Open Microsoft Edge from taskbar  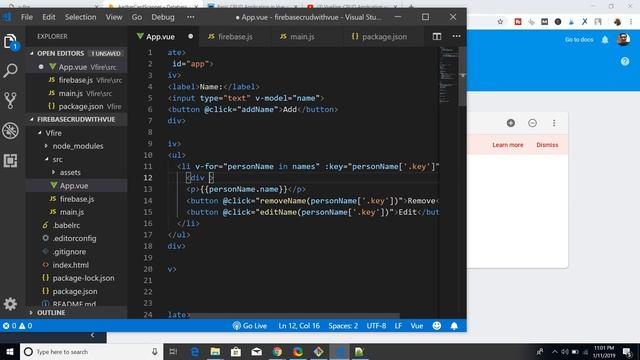195,351
